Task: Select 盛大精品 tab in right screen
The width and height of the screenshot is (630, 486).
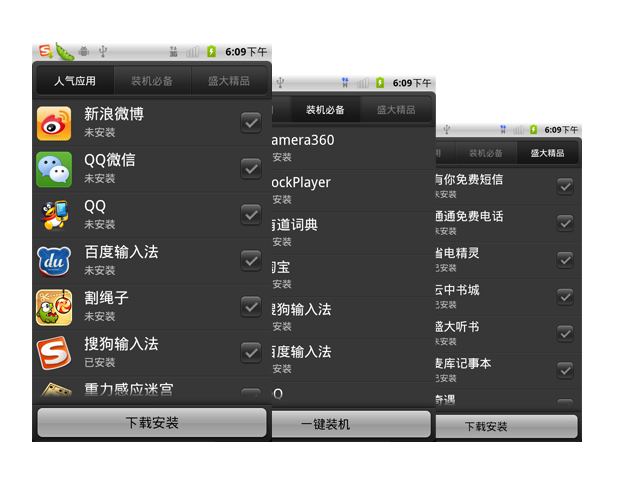Action: (x=547, y=153)
